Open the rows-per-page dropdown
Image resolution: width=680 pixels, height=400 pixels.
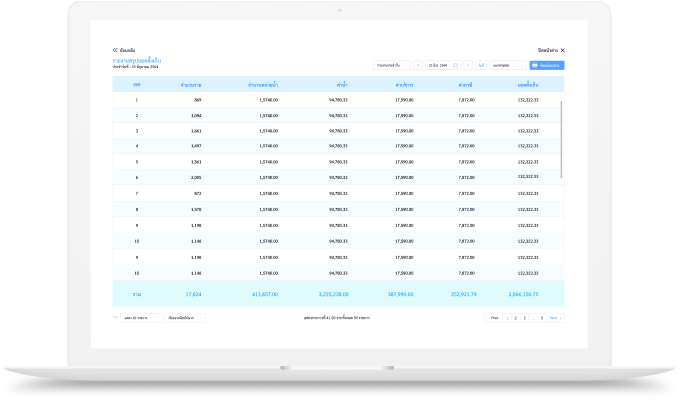click(142, 317)
